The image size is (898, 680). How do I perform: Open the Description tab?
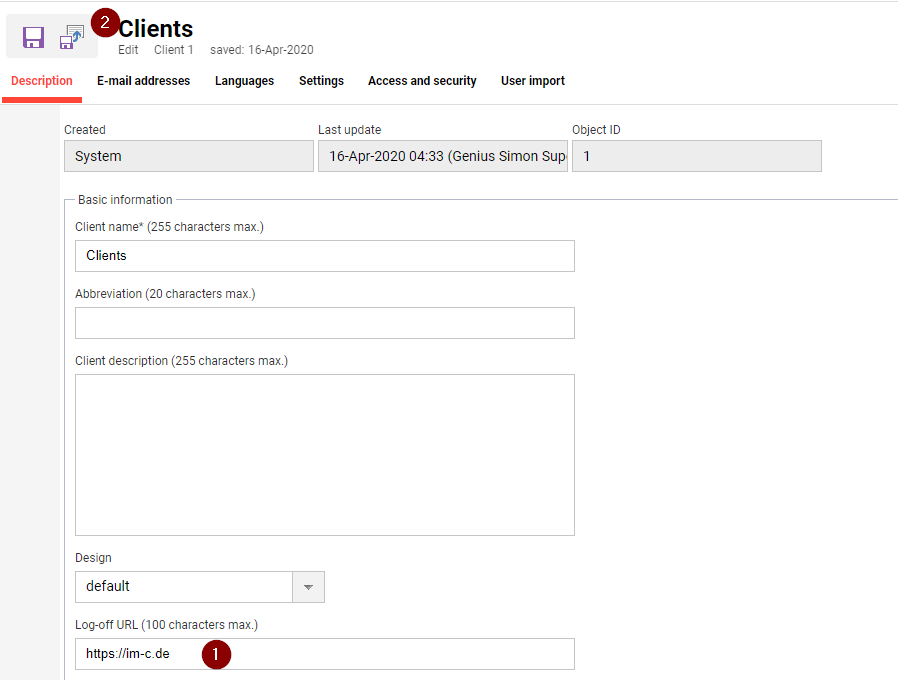[42, 81]
